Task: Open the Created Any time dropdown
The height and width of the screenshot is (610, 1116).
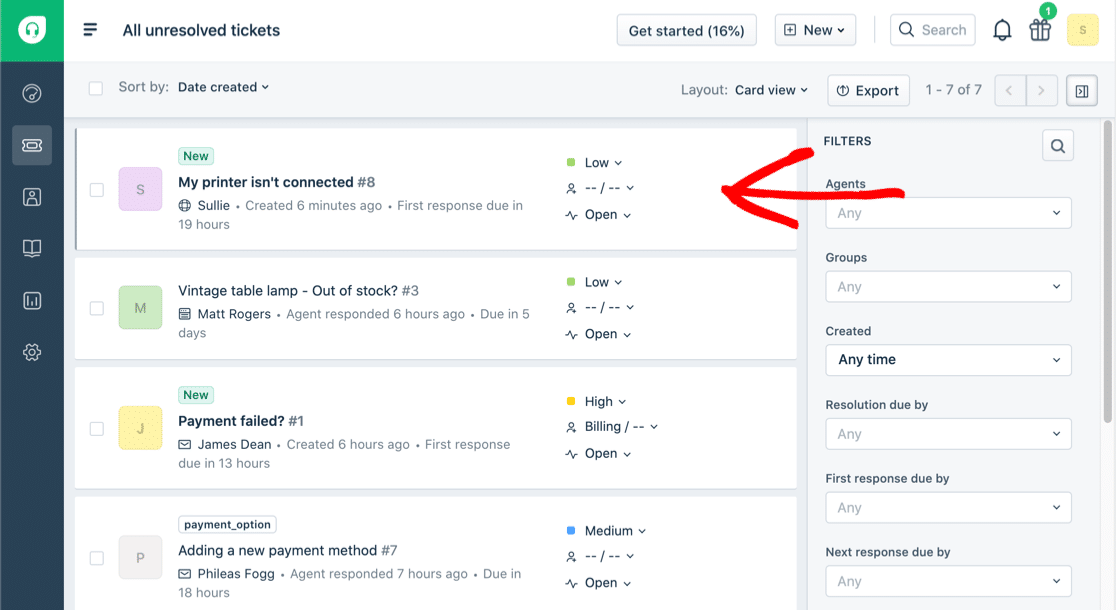Action: click(948, 359)
